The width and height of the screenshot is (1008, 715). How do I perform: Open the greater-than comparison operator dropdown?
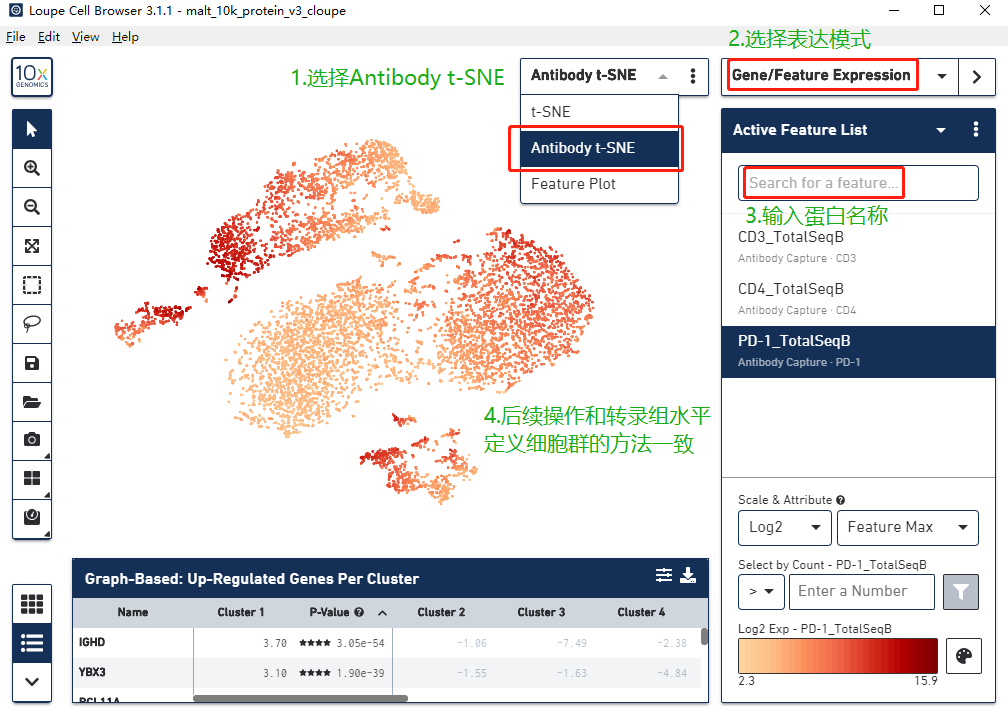point(761,592)
